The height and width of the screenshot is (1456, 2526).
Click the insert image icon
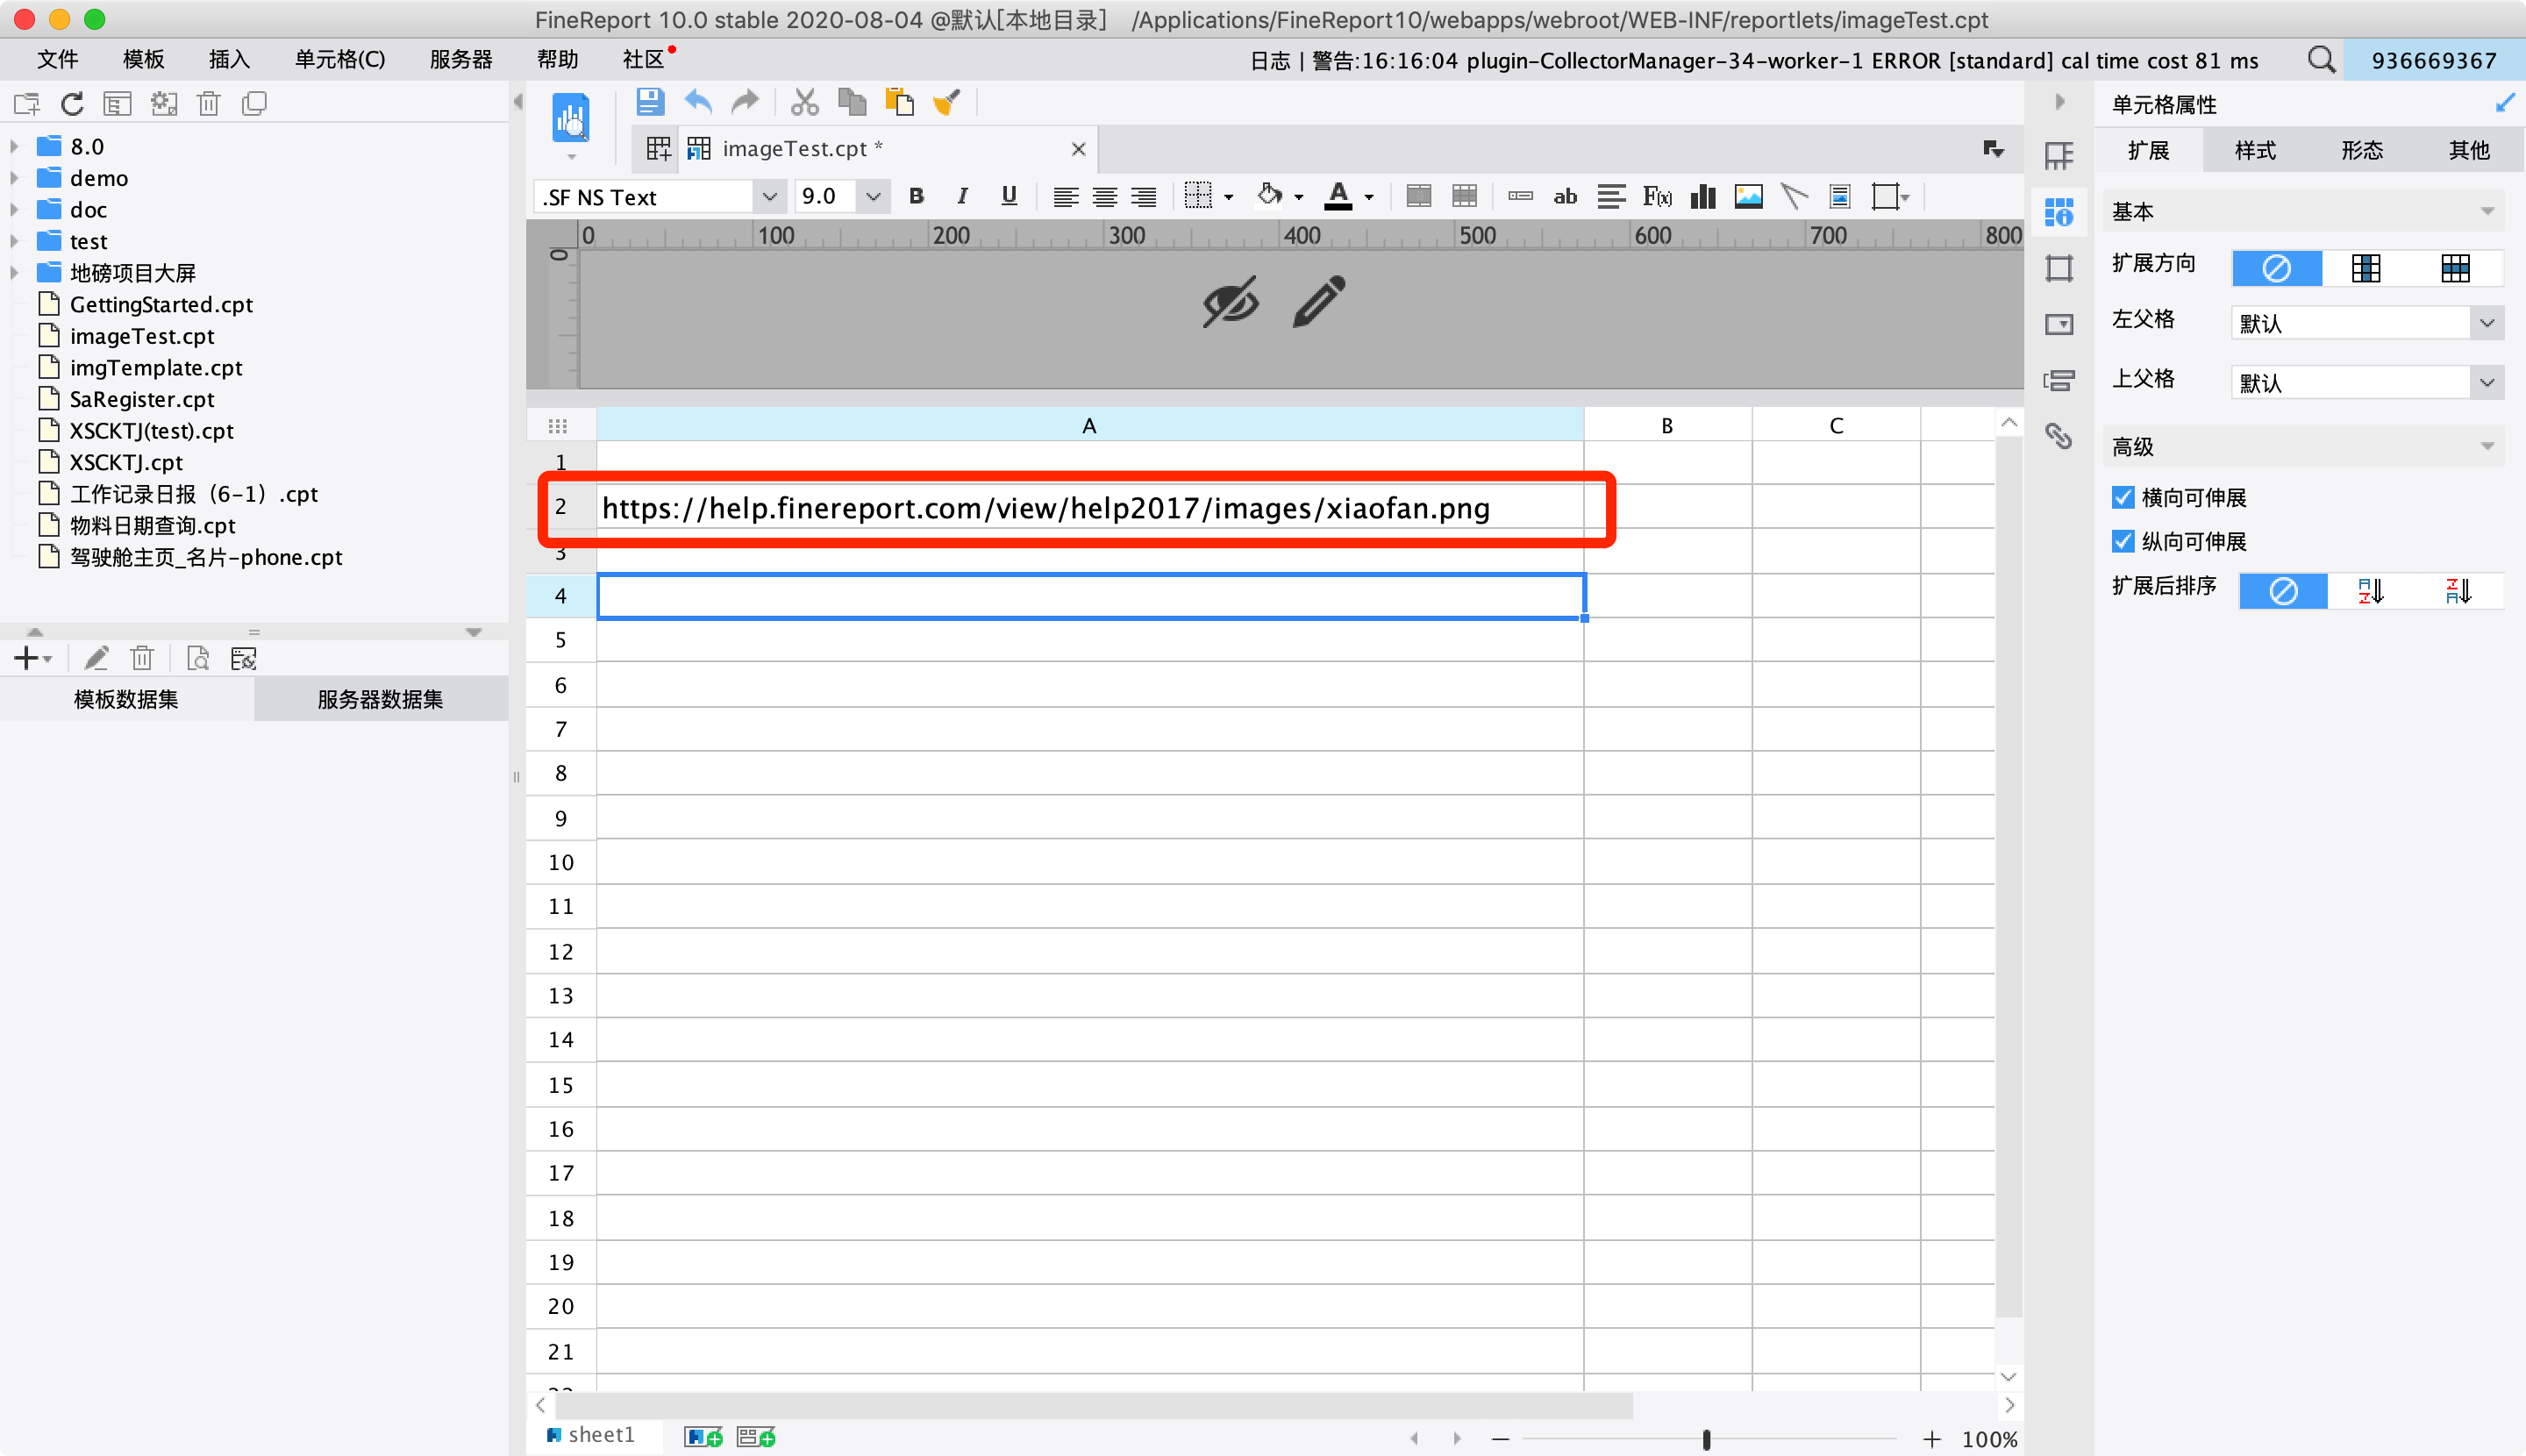coord(1748,196)
